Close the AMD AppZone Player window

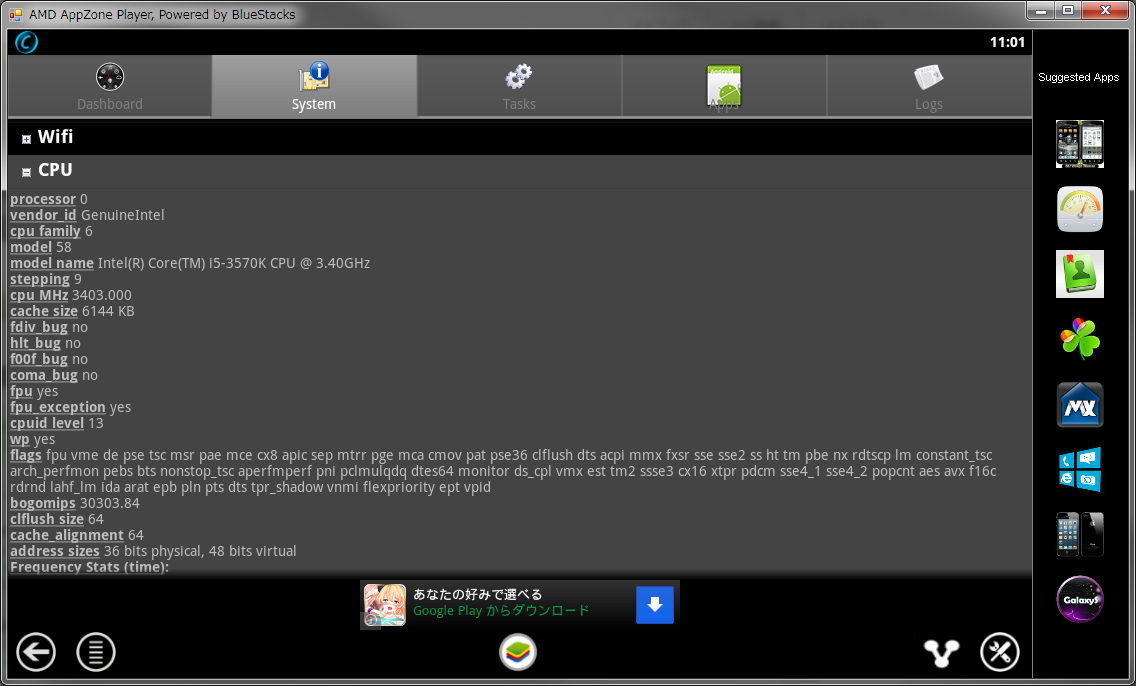(1106, 11)
